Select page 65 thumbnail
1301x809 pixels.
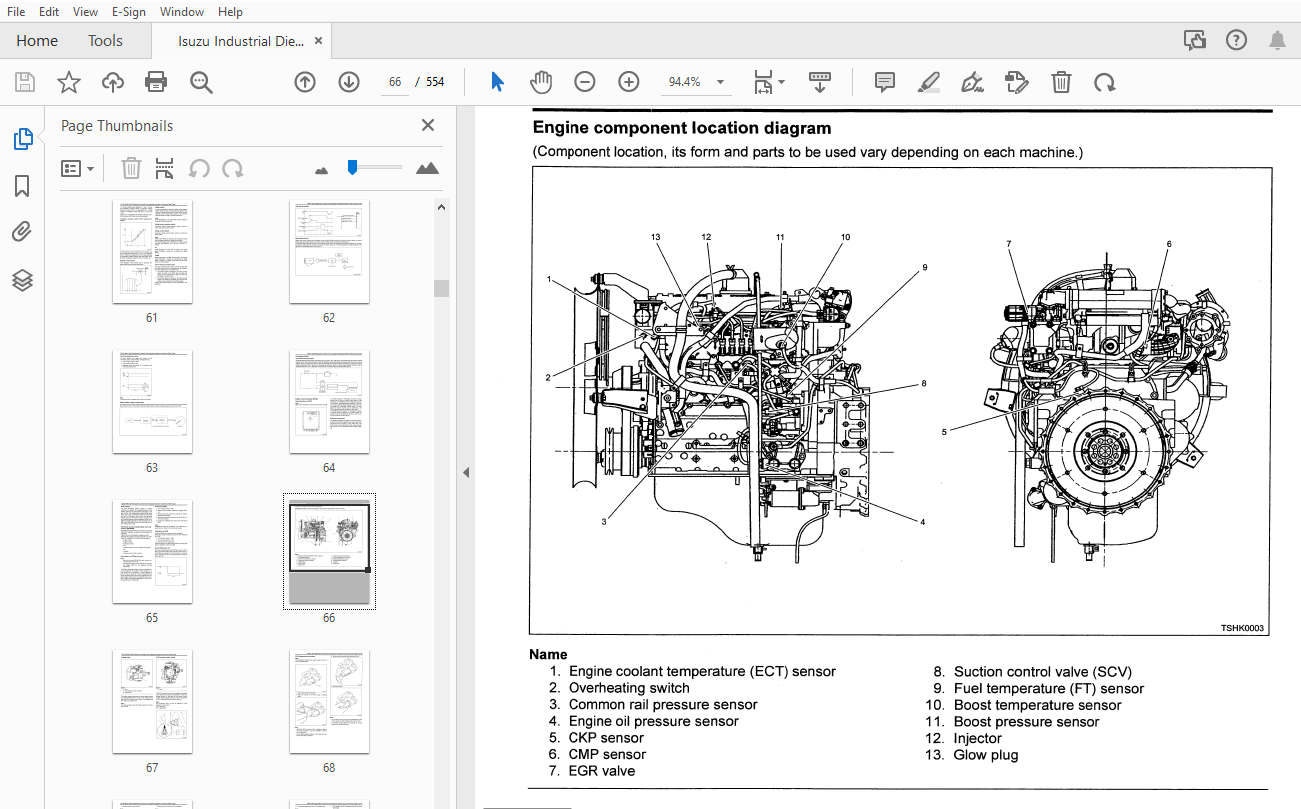pos(152,552)
